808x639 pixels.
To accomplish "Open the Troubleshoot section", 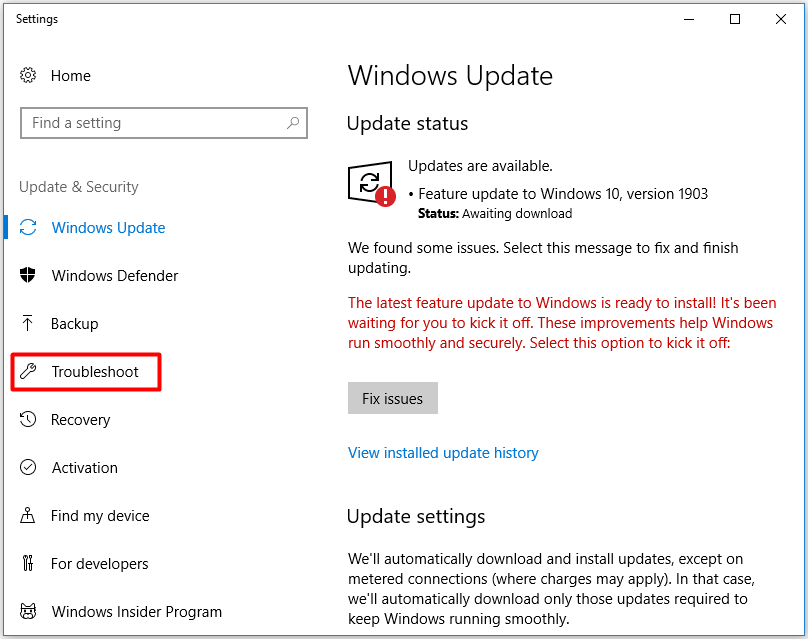I will click(95, 372).
